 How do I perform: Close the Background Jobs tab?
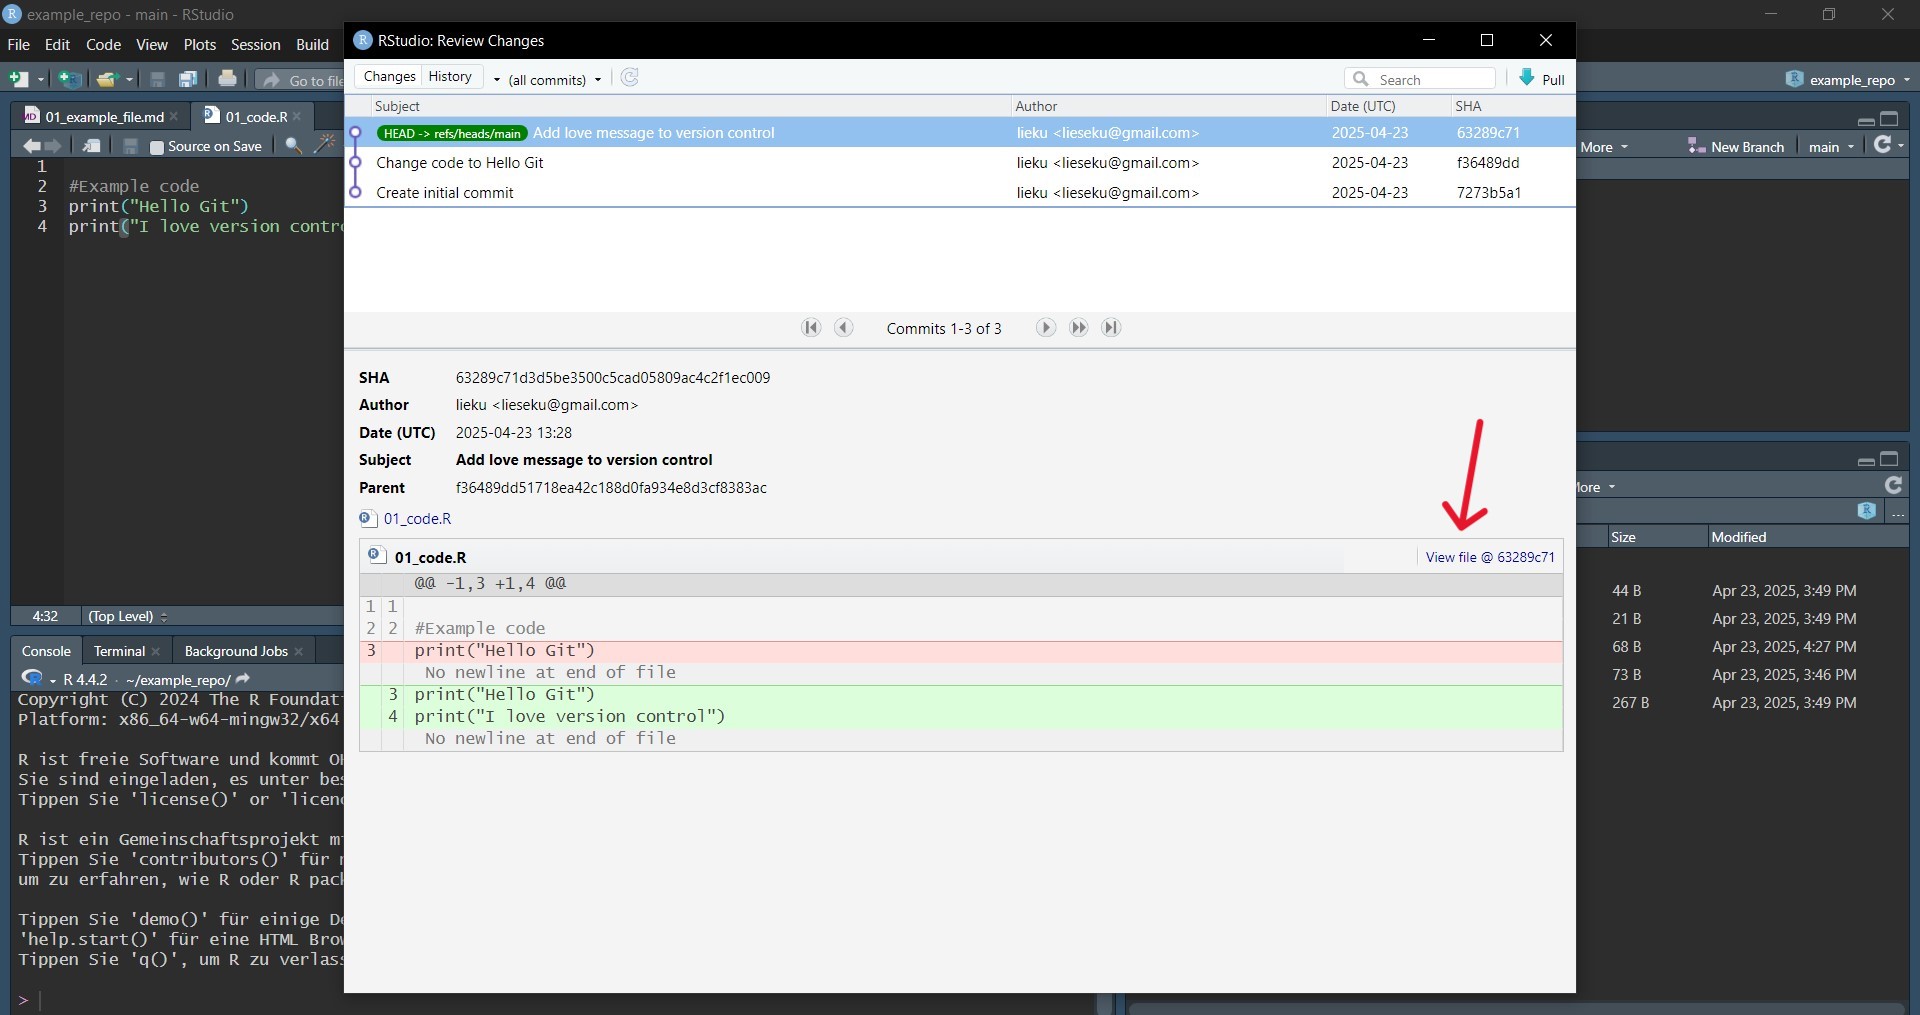tap(299, 652)
